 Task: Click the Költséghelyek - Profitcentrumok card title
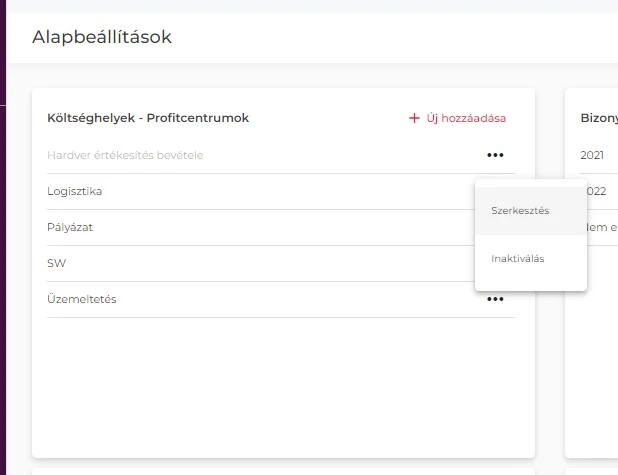pyautogui.click(x=148, y=118)
